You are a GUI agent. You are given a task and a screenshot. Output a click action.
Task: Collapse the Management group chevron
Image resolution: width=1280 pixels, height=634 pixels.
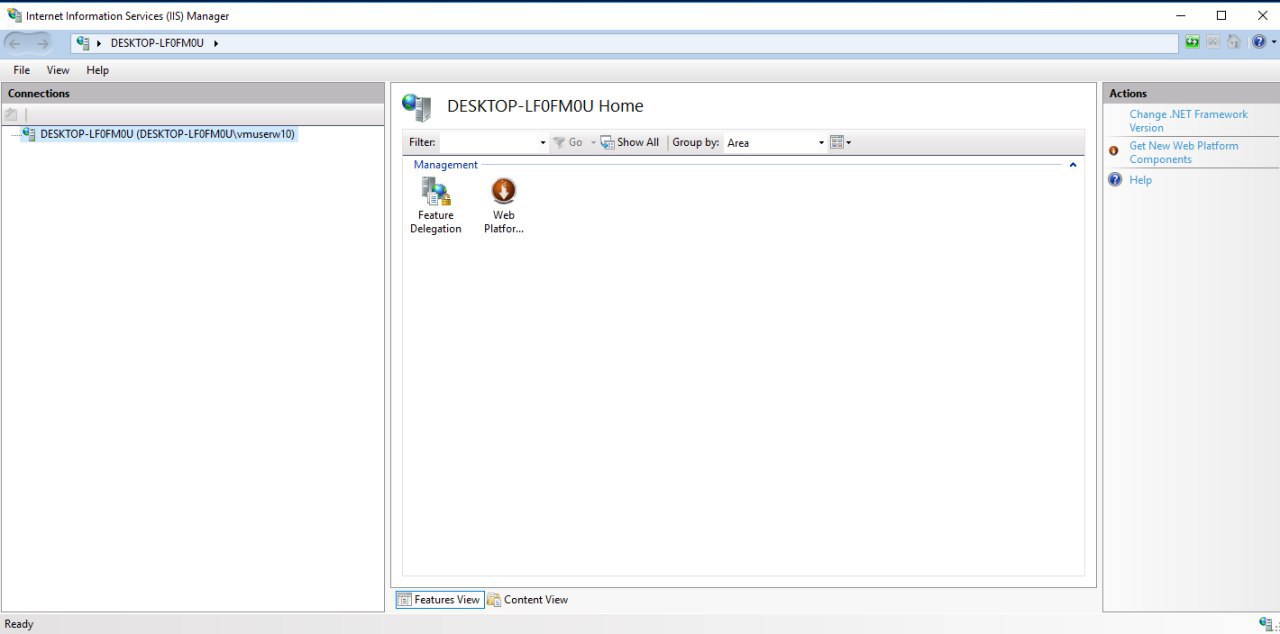point(1073,165)
